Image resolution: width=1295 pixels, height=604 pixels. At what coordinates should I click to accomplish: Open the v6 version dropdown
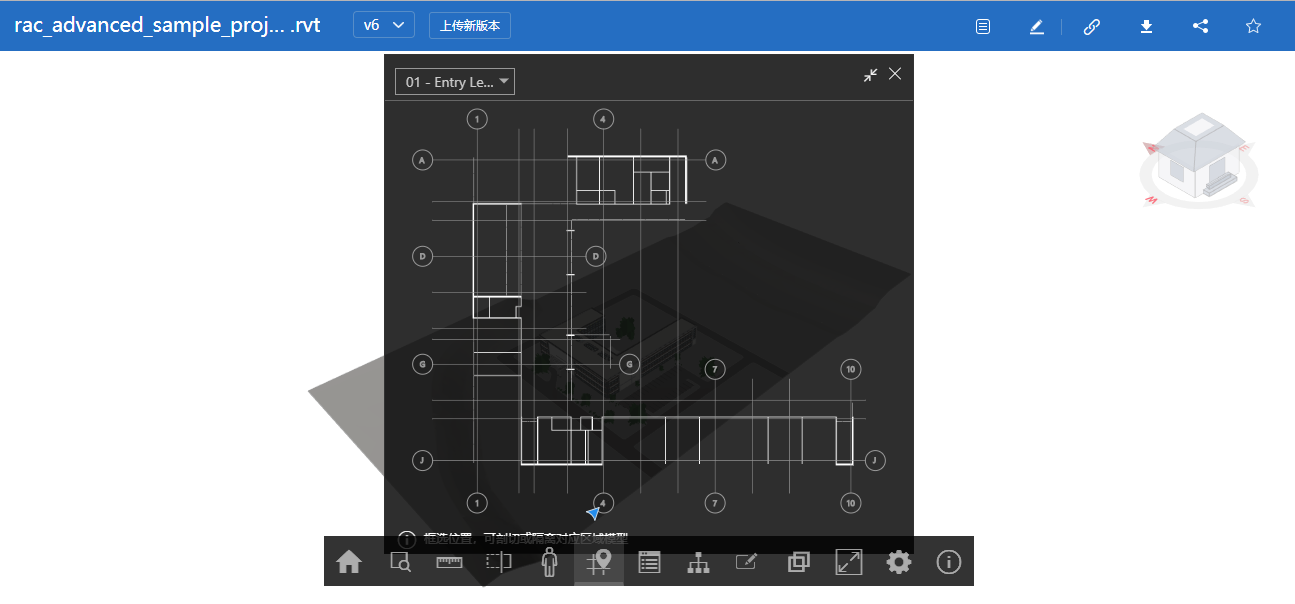pyautogui.click(x=384, y=26)
